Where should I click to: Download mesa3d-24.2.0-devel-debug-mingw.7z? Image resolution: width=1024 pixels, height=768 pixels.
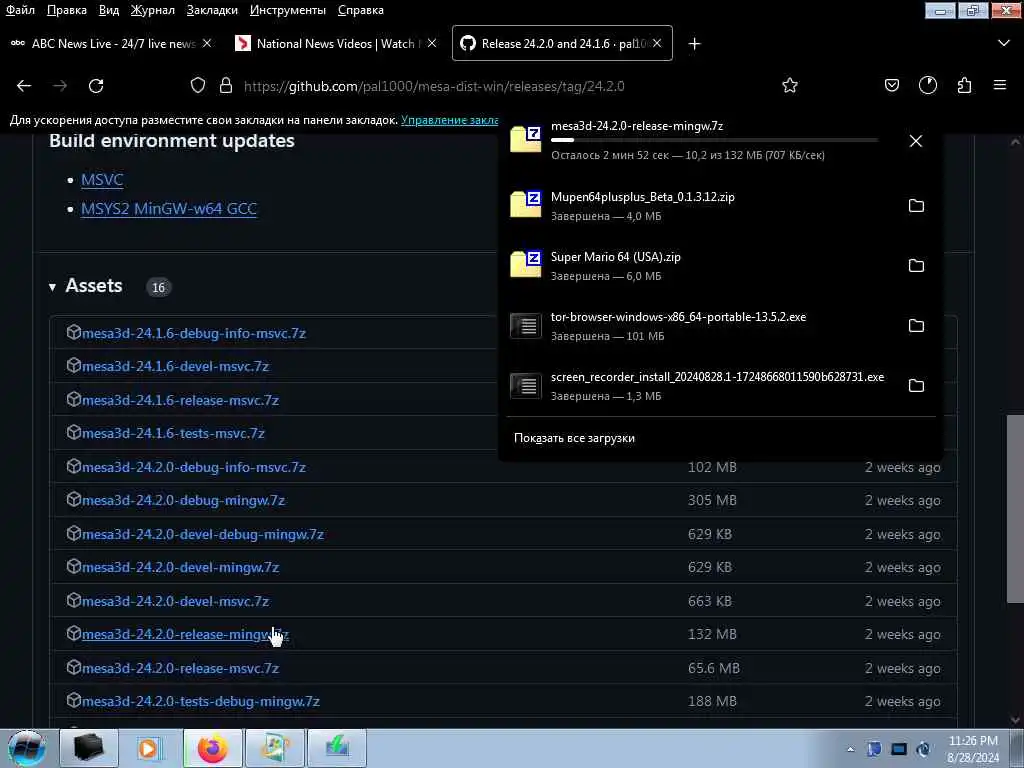(202, 535)
